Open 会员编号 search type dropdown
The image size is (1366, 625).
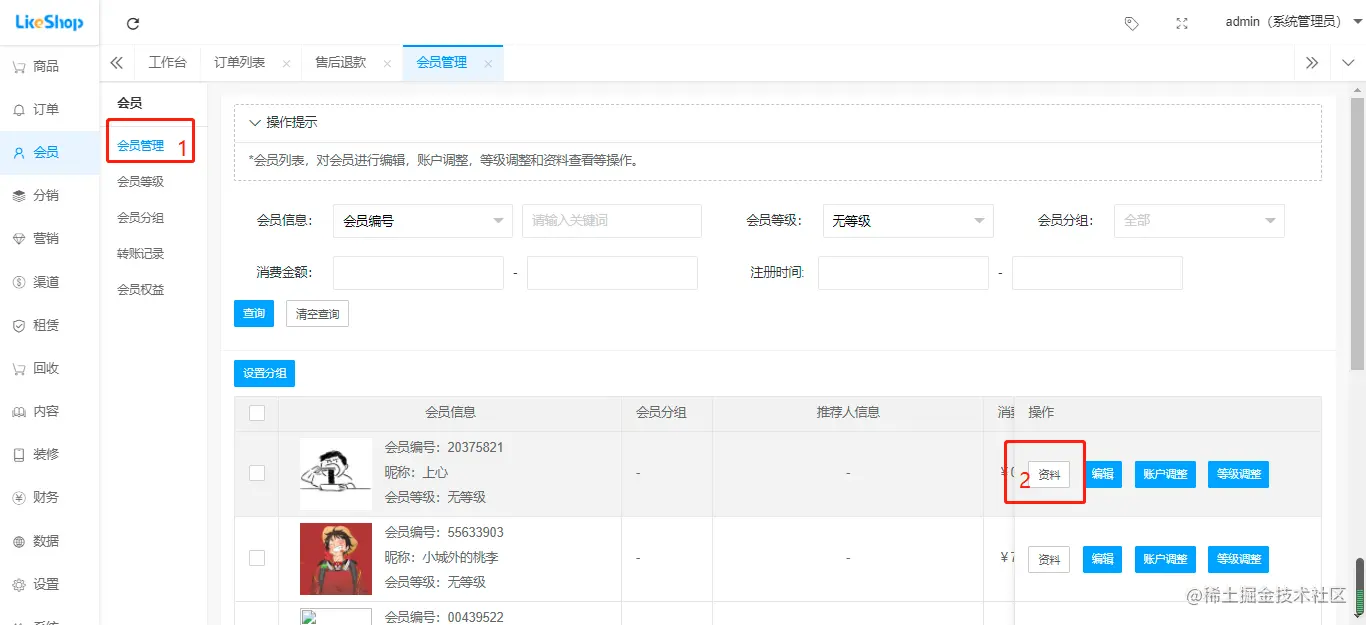423,221
